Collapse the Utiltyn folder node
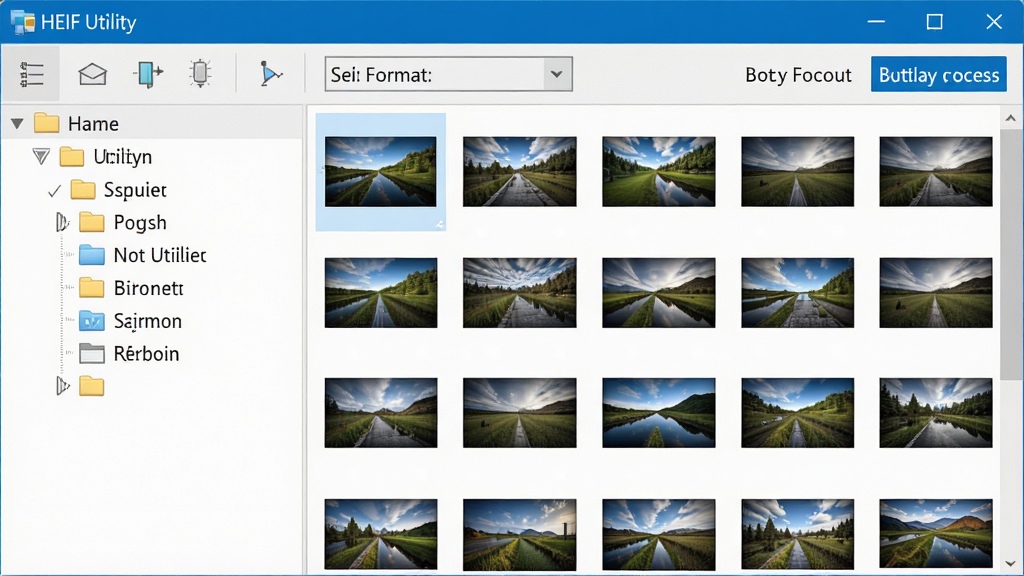Viewport: 1024px width, 576px height. coord(41,156)
